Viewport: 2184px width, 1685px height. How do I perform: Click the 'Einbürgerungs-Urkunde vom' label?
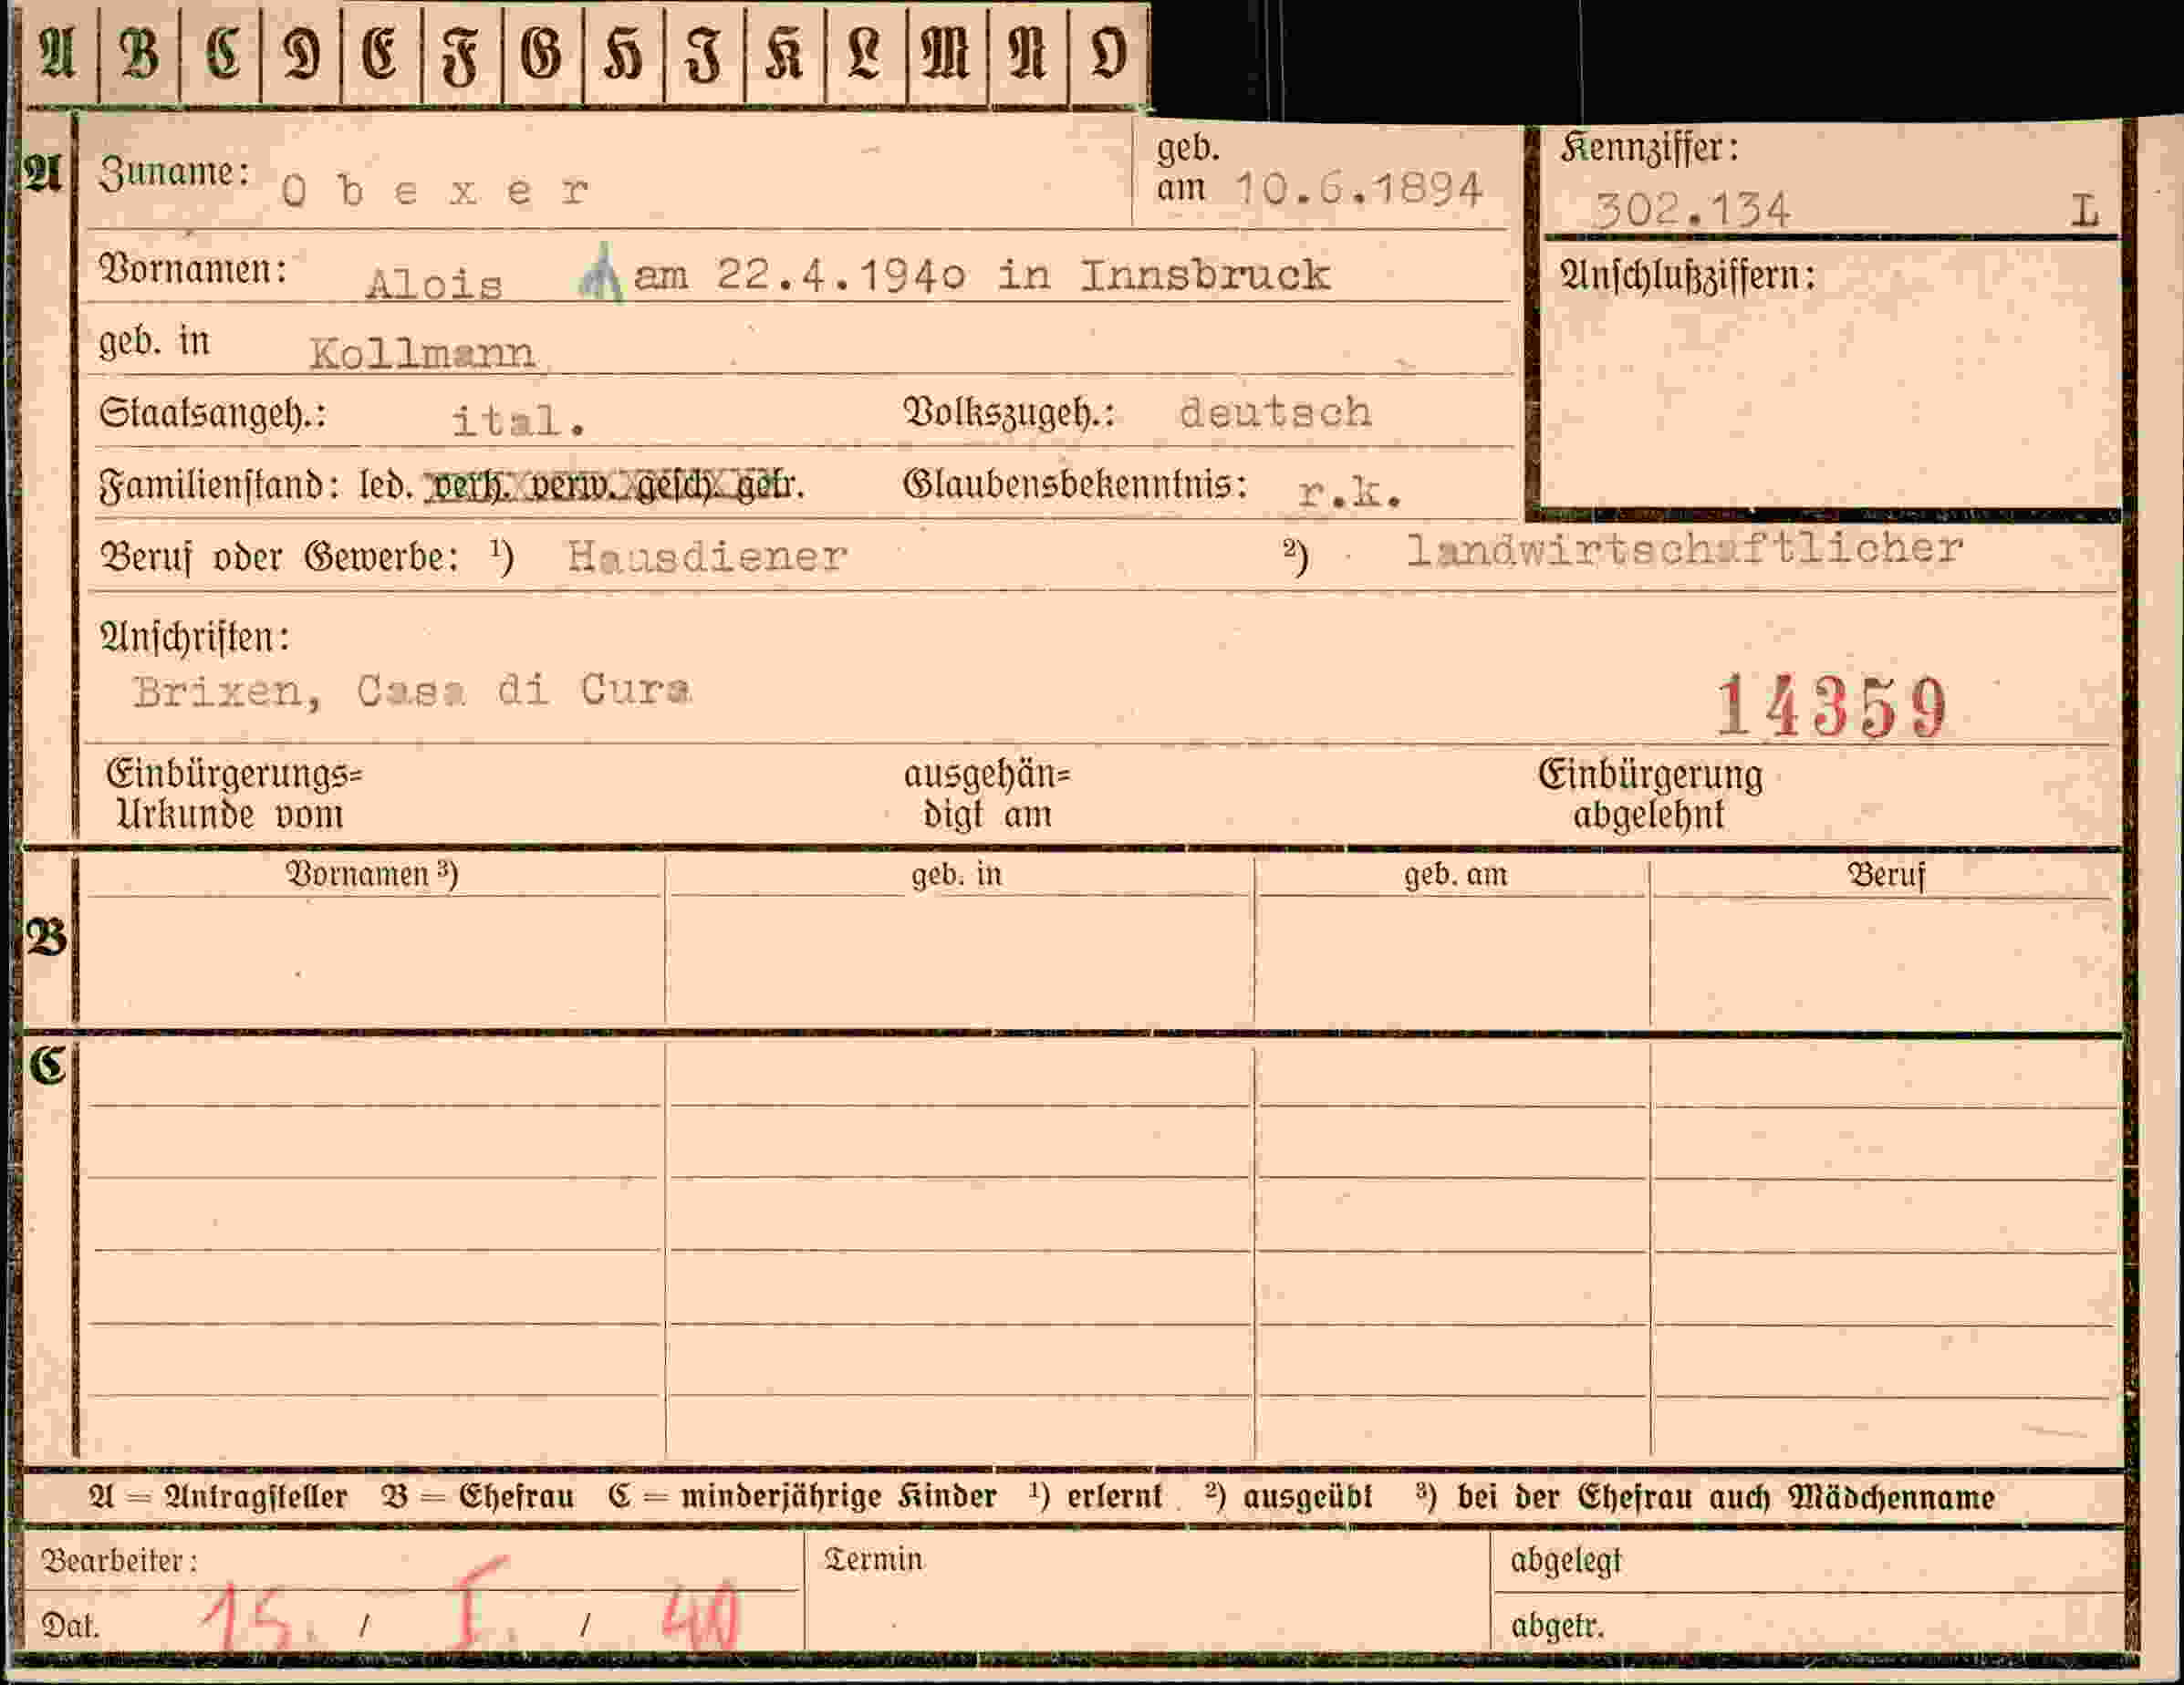(x=234, y=794)
